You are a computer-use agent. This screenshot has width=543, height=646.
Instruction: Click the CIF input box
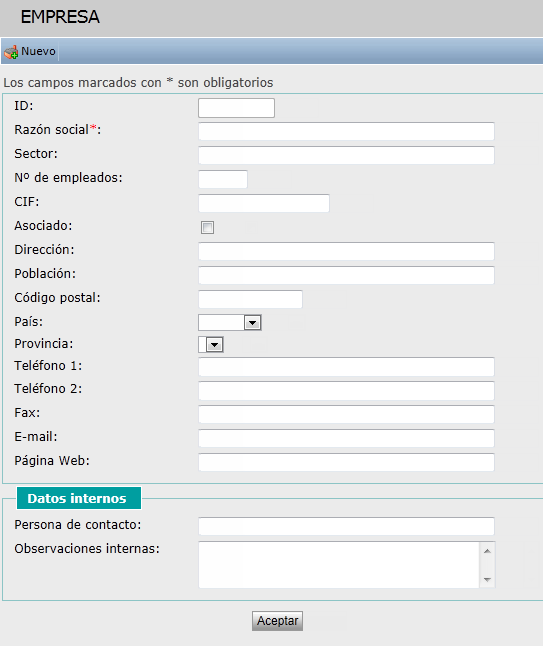(264, 203)
